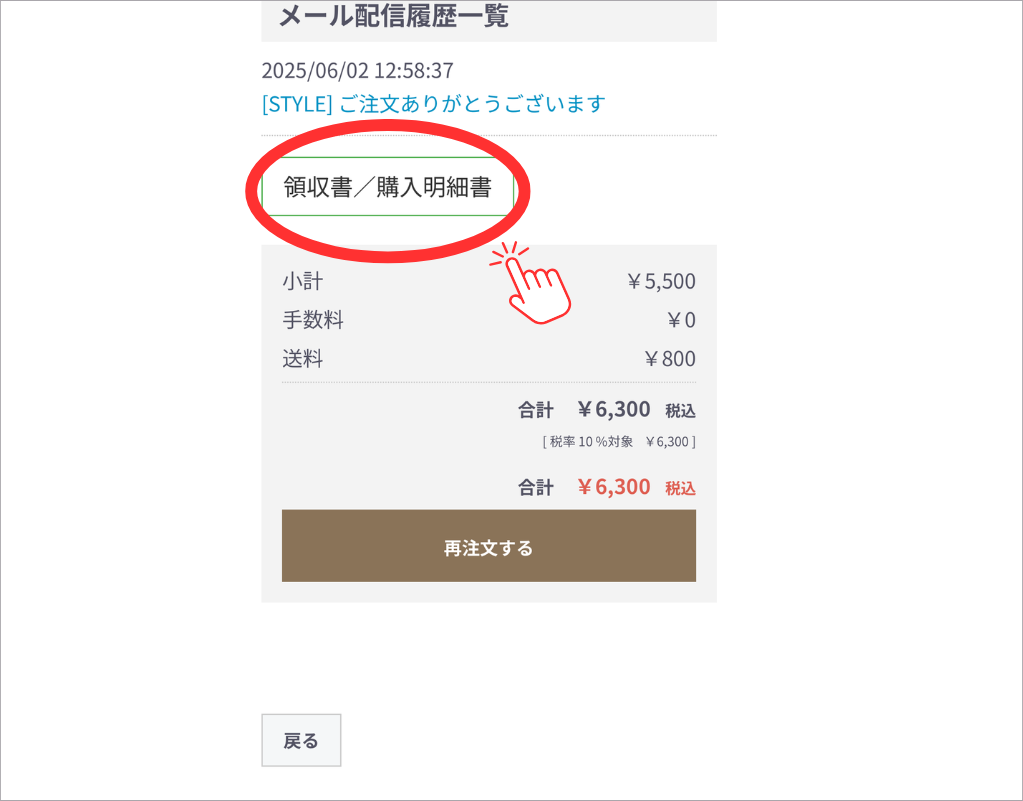Click the 2025/06/02 12:58:37 timestamp

click(358, 70)
